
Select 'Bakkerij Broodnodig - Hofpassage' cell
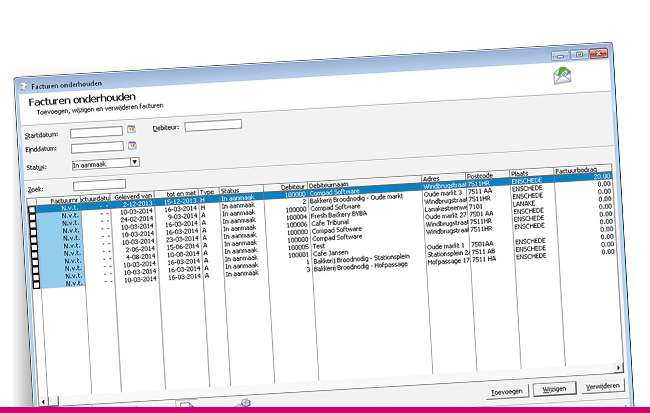click(x=360, y=267)
